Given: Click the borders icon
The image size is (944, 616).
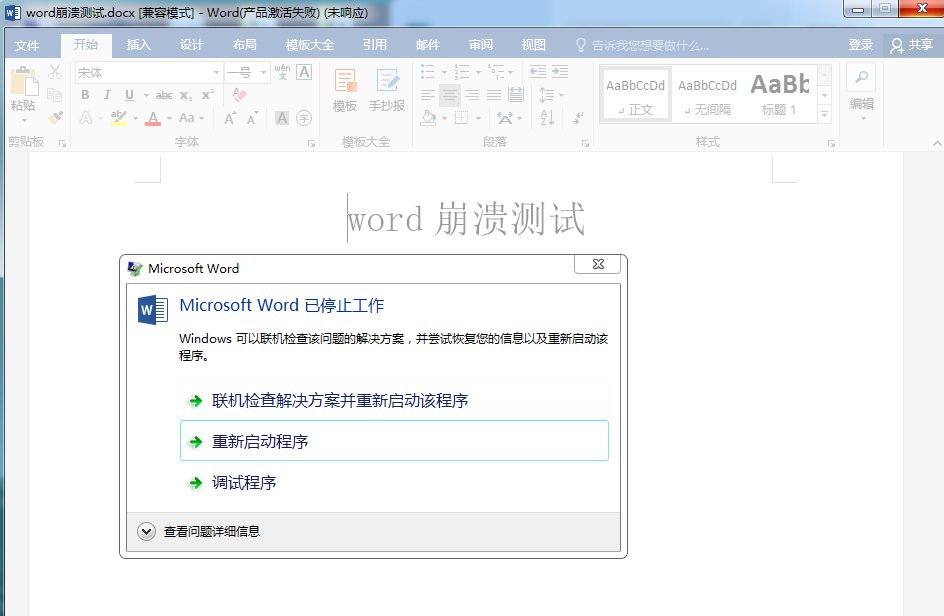Looking at the screenshot, I should (x=461, y=118).
